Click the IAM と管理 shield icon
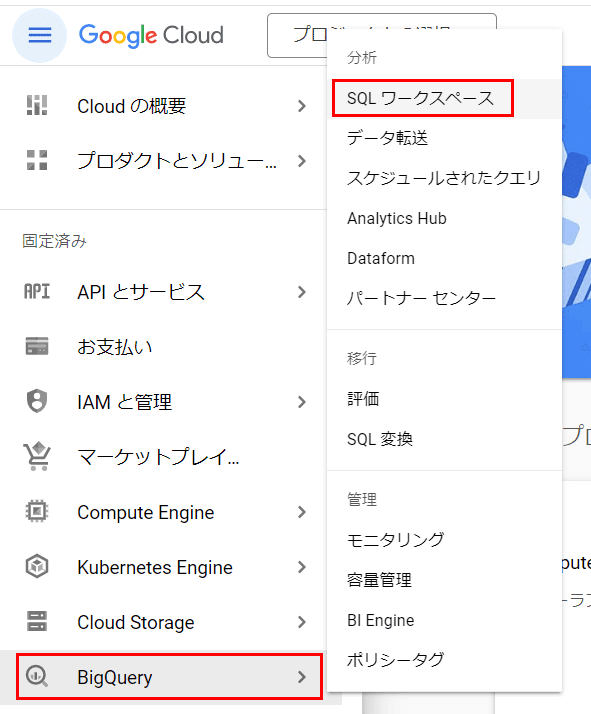 tap(37, 401)
